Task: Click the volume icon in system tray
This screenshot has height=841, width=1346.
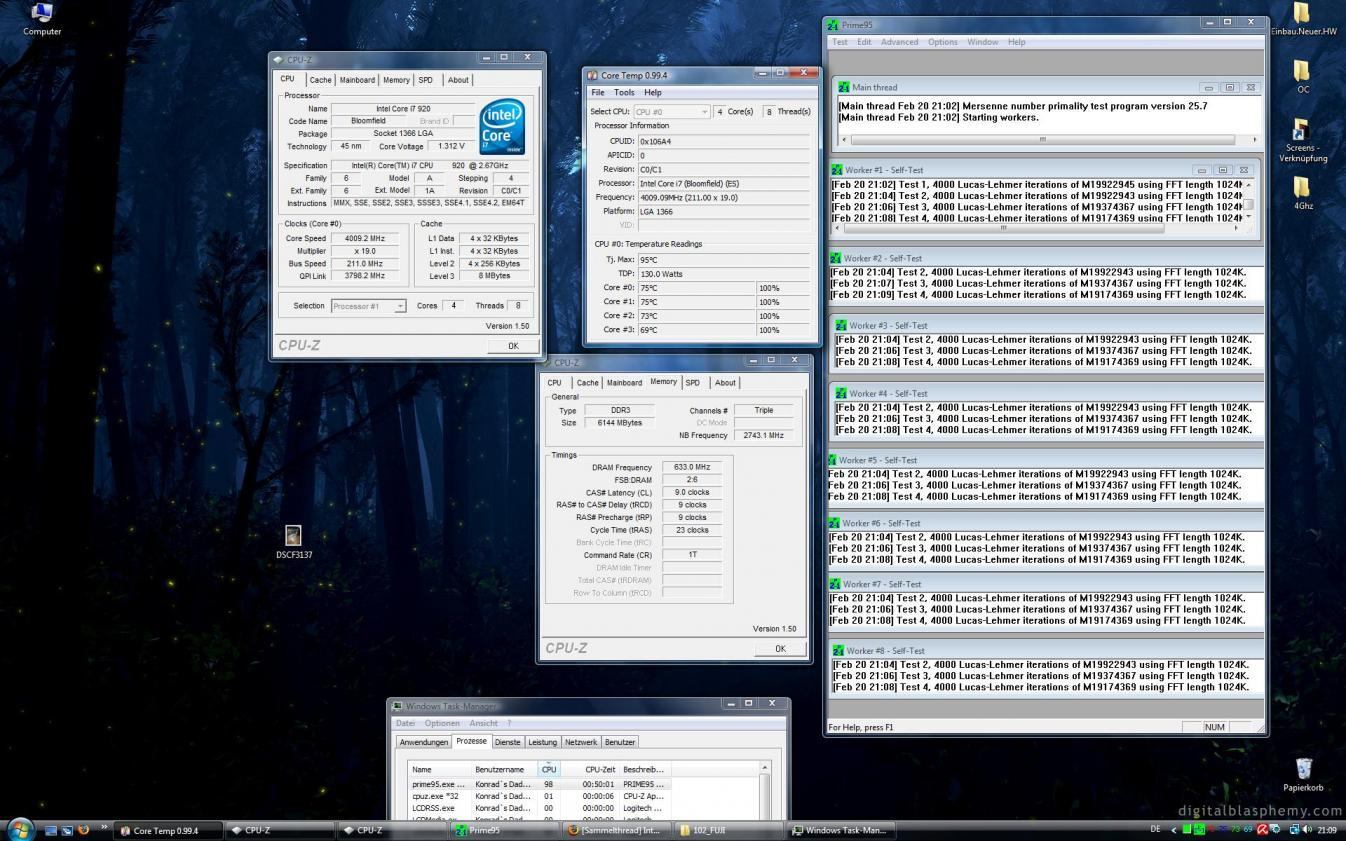Action: tap(1307, 830)
